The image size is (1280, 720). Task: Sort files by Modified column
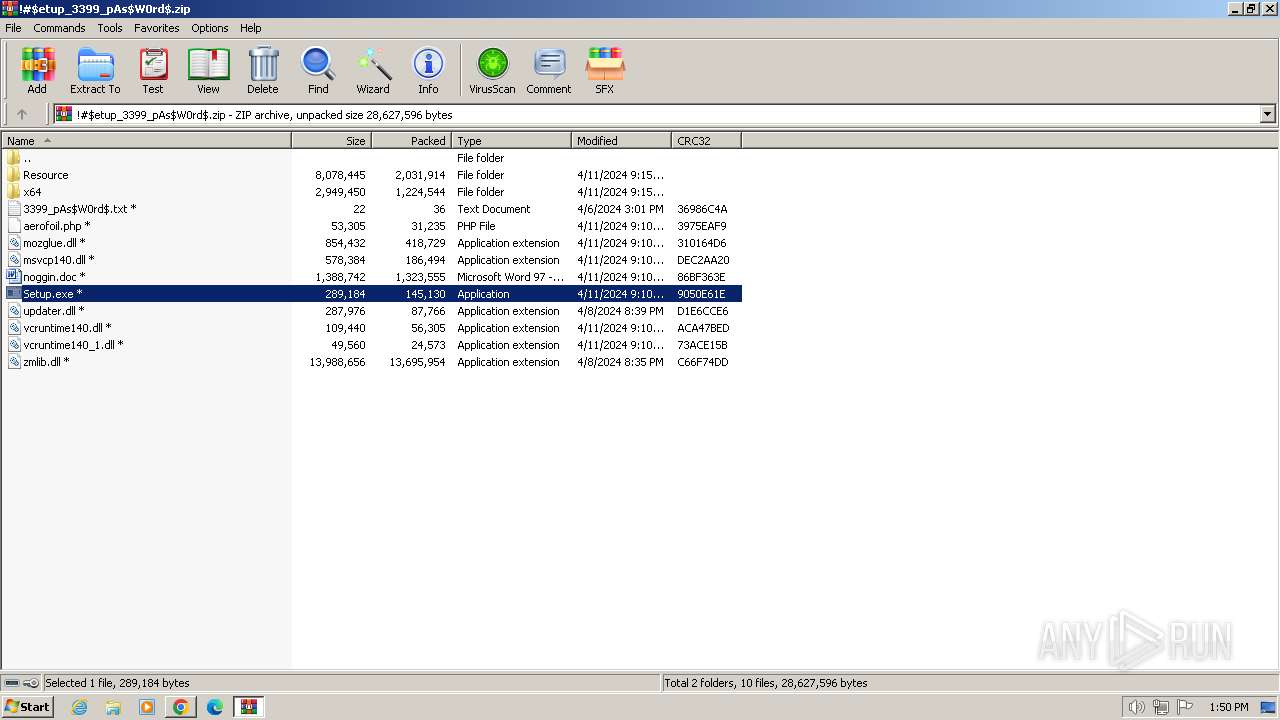pyautogui.click(x=621, y=141)
